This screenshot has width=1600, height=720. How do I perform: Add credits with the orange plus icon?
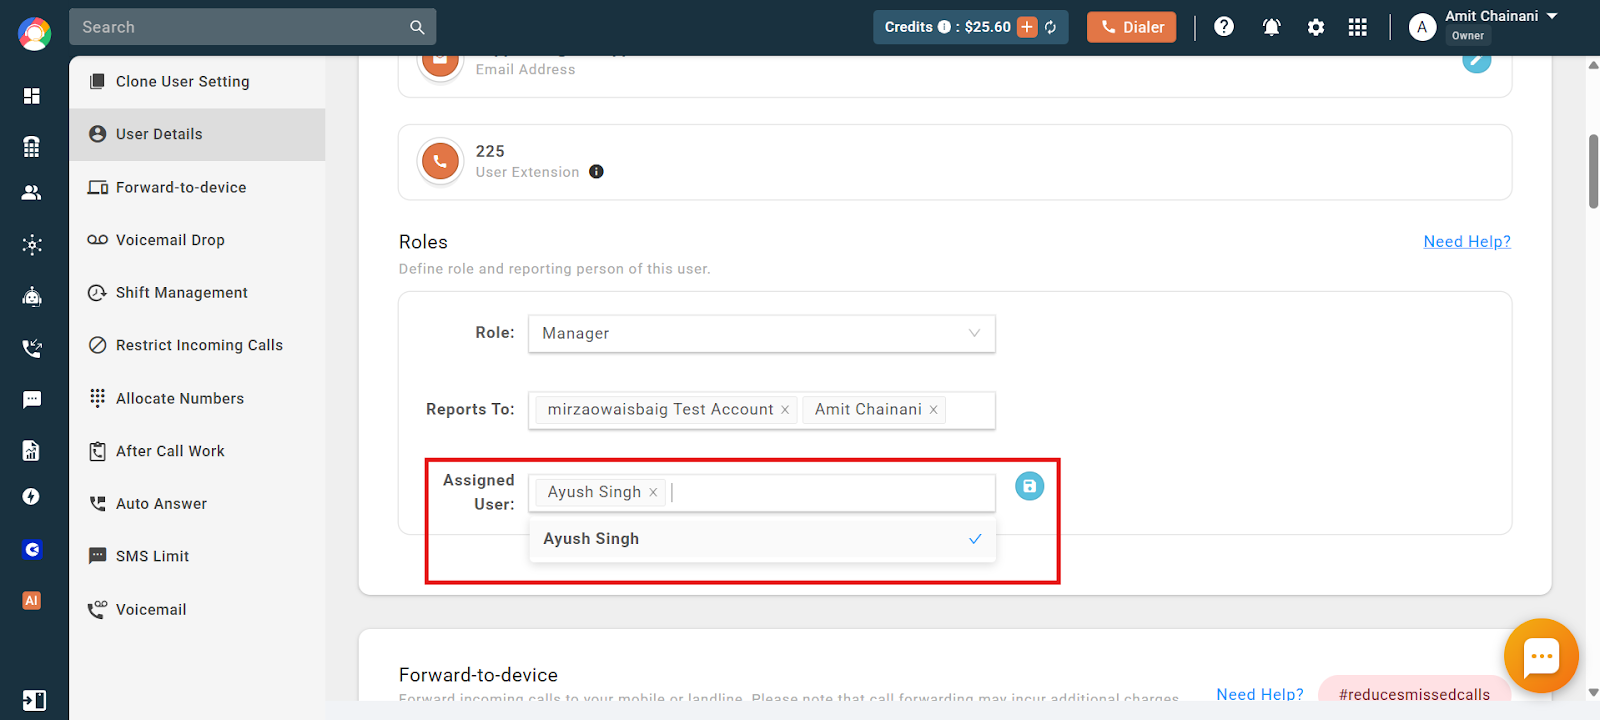click(x=1027, y=27)
